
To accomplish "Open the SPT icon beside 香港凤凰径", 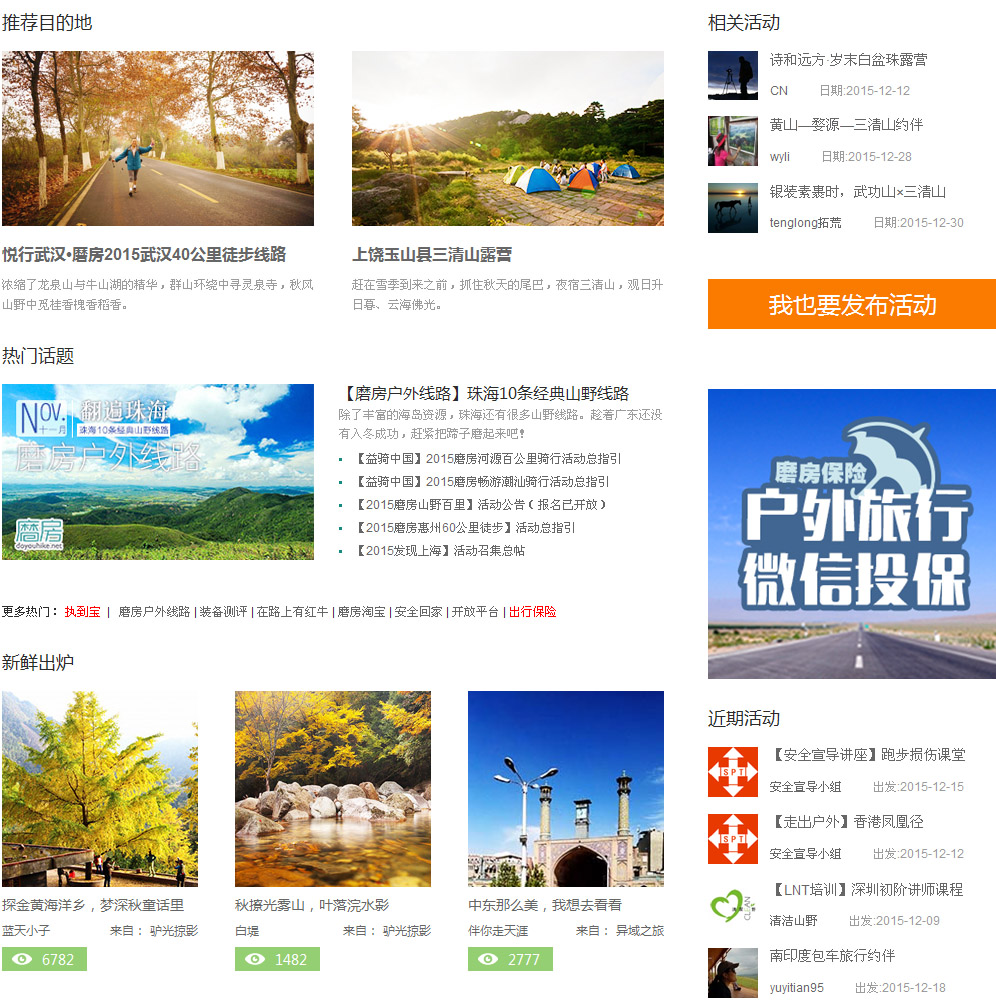I will 733,839.
